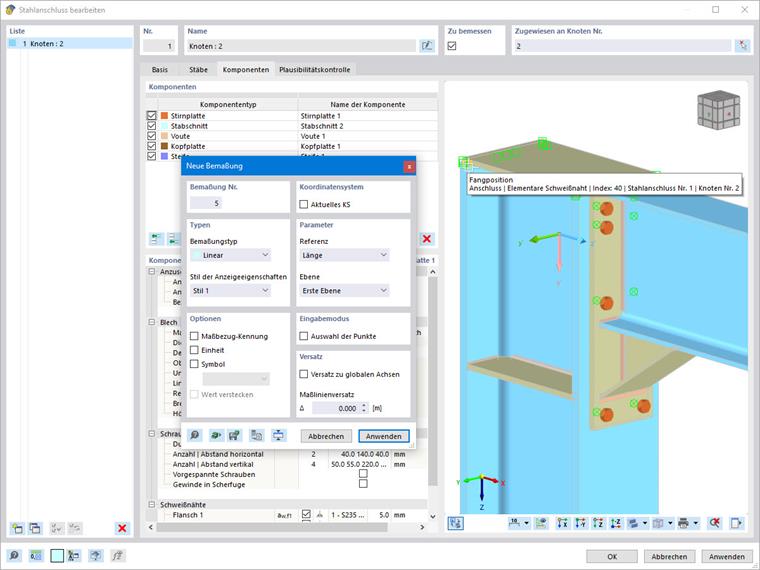Switch to the Stäbe tab
Image resolution: width=760 pixels, height=570 pixels.
(x=198, y=70)
